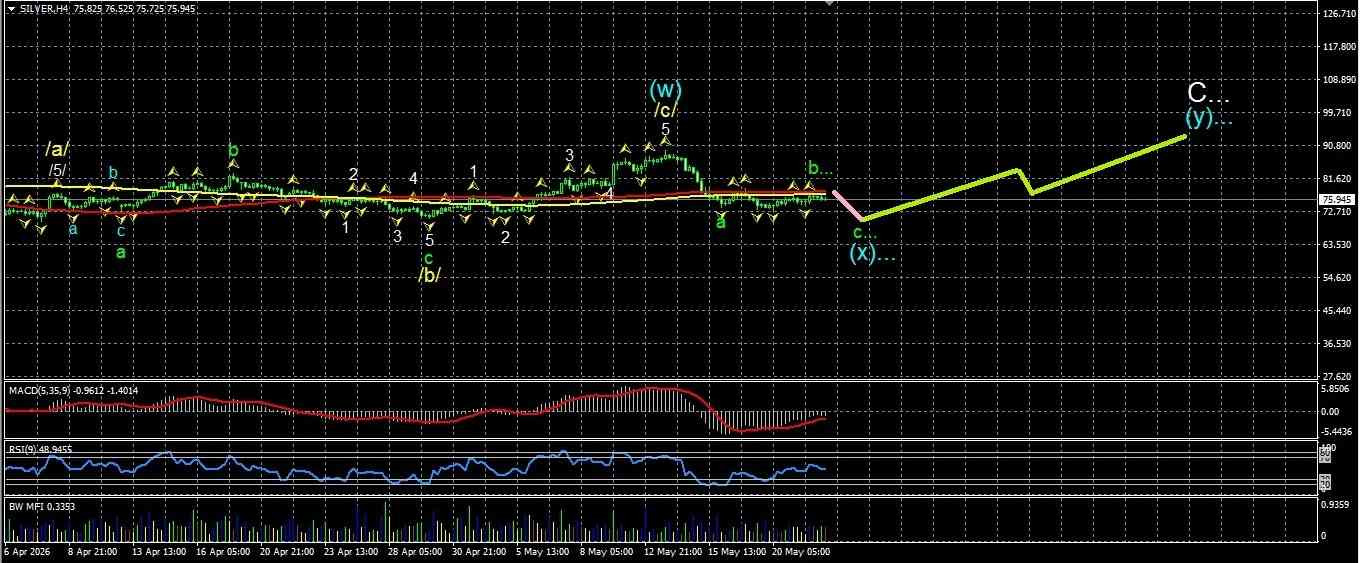Click the 20 Apr 21:00 date label
Screen dimensions: 1360x563
click(287, 551)
